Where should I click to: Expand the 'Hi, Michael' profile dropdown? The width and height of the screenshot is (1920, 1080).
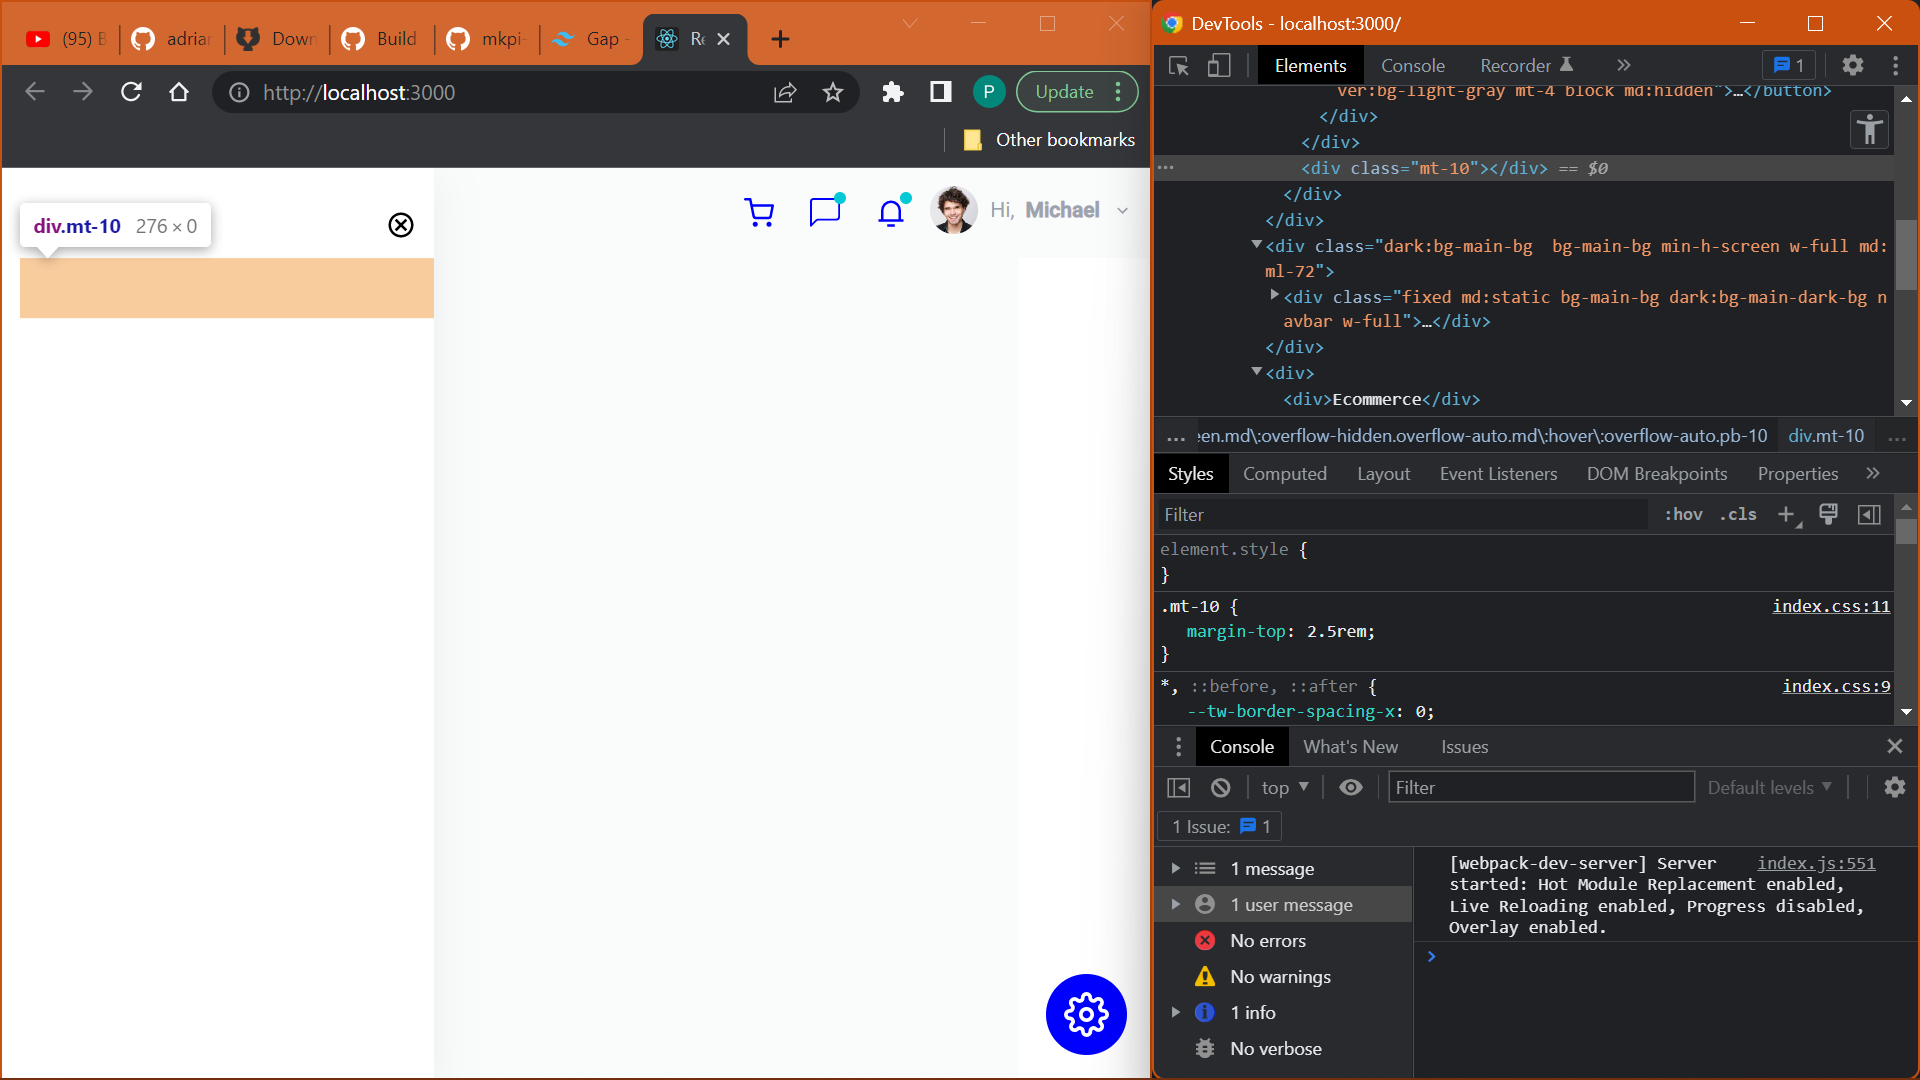coord(1122,210)
